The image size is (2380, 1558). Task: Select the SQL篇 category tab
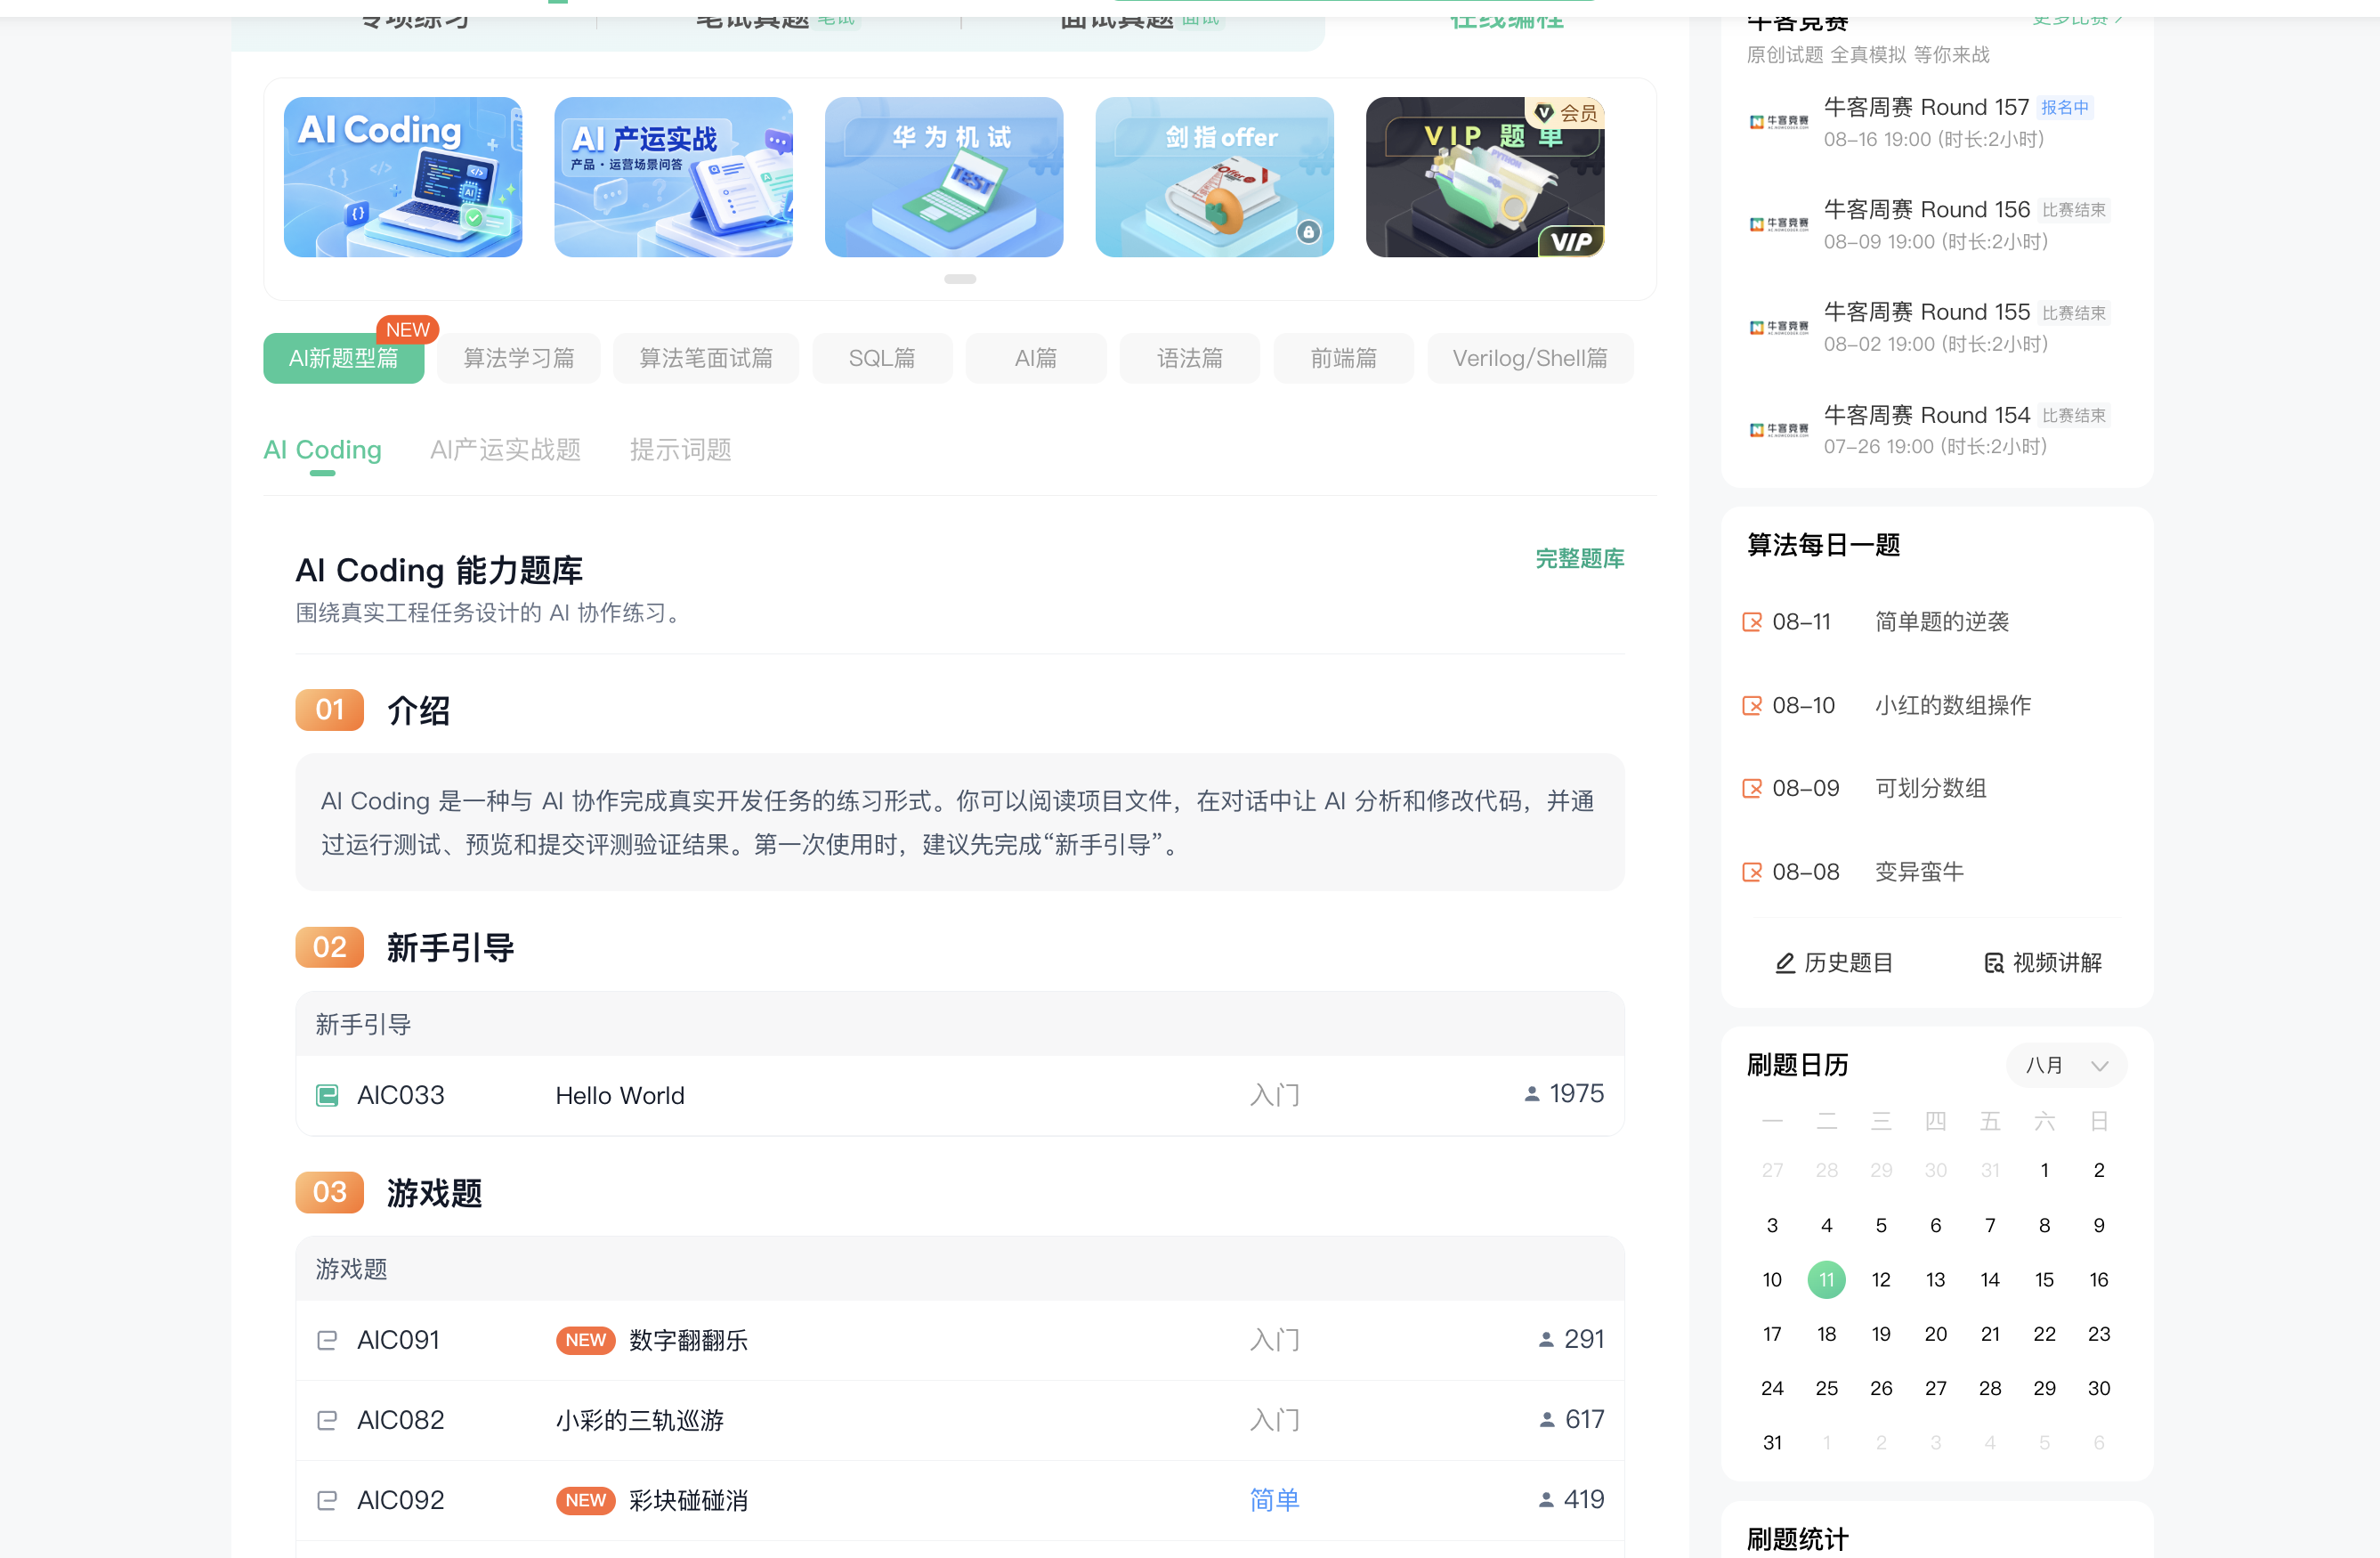[x=882, y=358]
